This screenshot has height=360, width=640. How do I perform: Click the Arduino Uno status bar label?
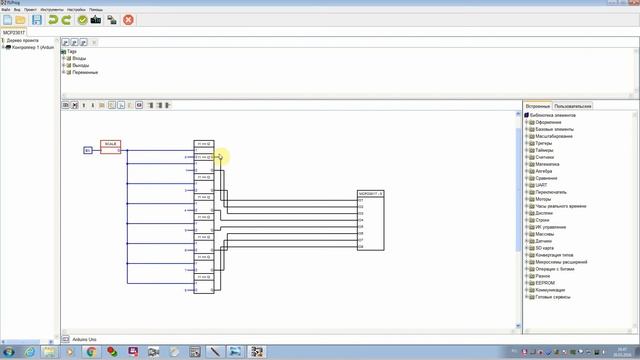pos(84,339)
